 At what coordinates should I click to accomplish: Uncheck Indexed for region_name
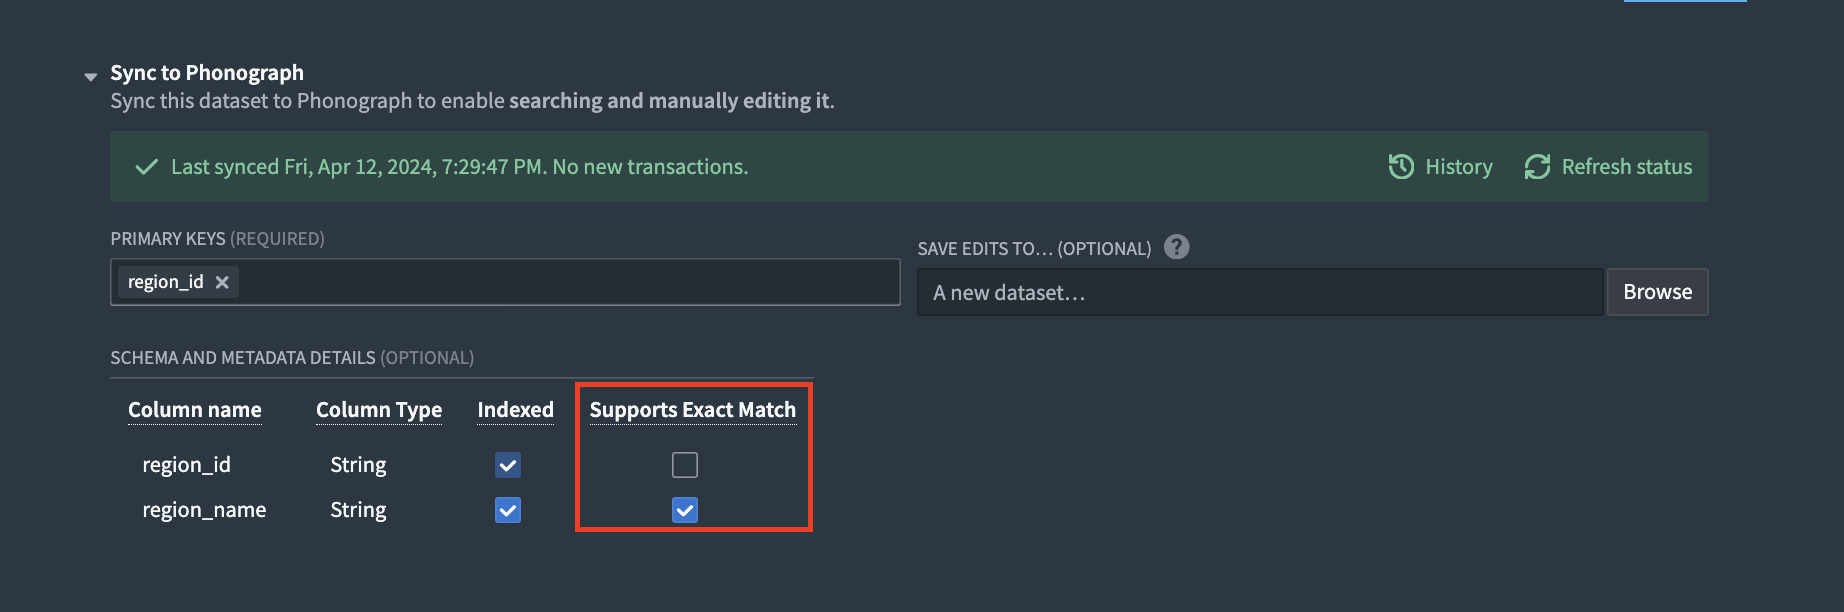coord(508,510)
